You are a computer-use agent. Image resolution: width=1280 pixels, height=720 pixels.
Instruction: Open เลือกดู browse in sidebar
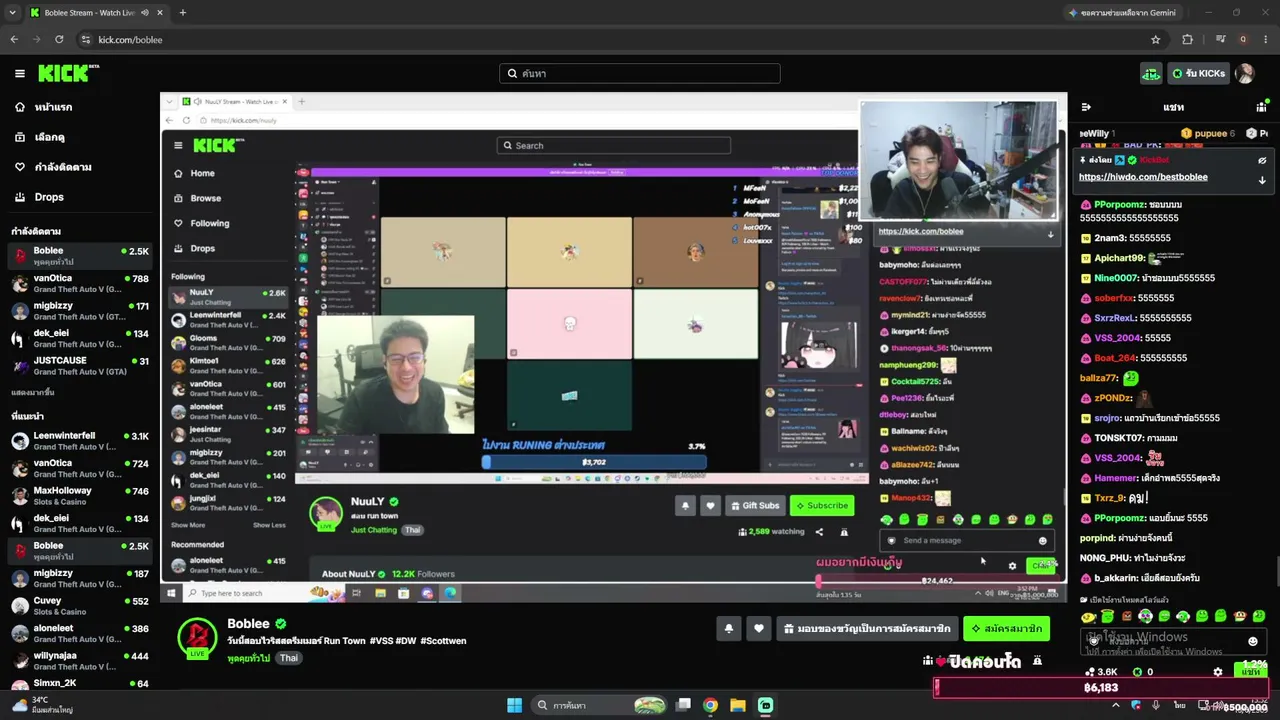80,137
